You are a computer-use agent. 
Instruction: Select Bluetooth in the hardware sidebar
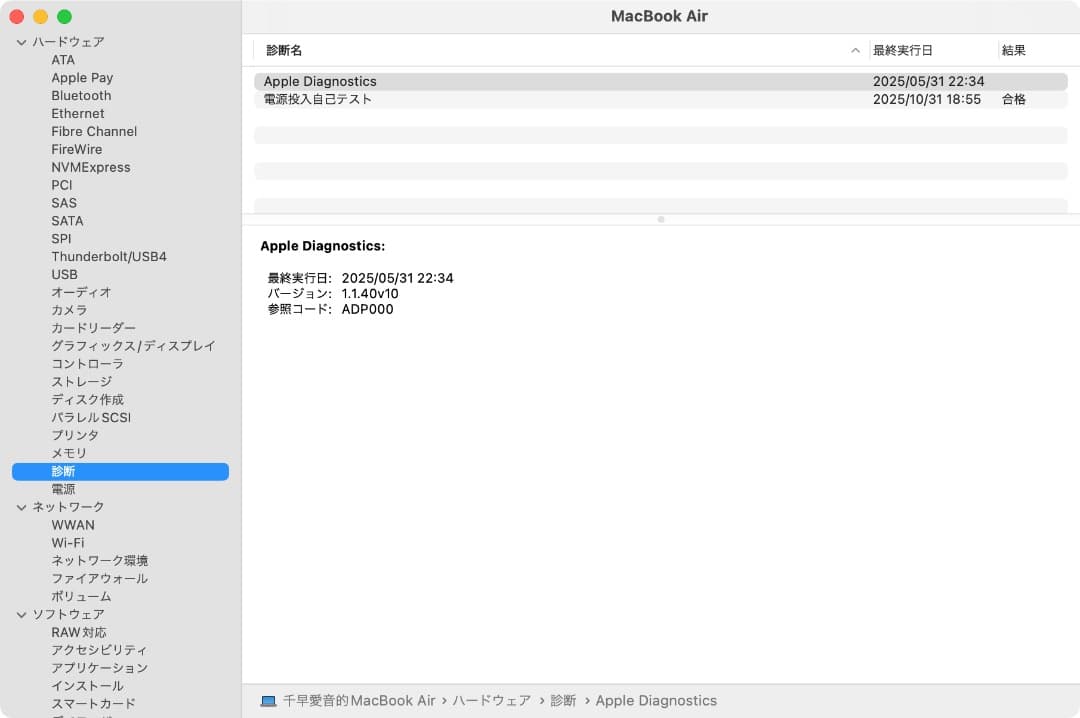[x=81, y=95]
